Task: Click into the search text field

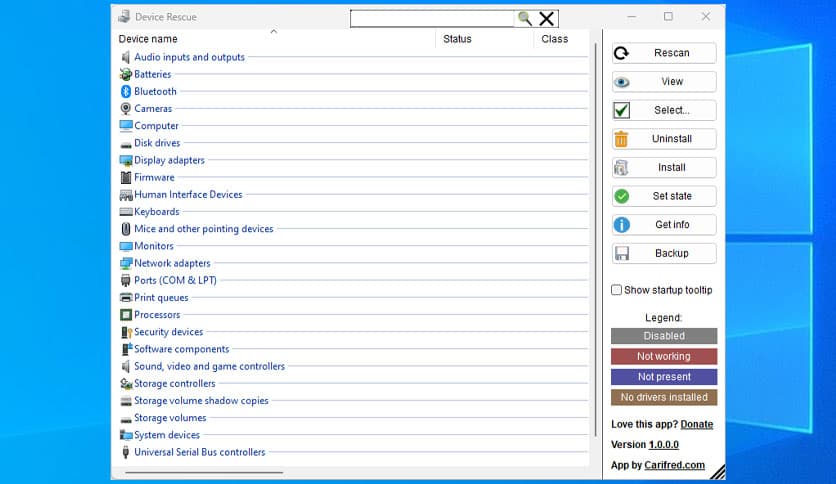Action: [x=432, y=19]
